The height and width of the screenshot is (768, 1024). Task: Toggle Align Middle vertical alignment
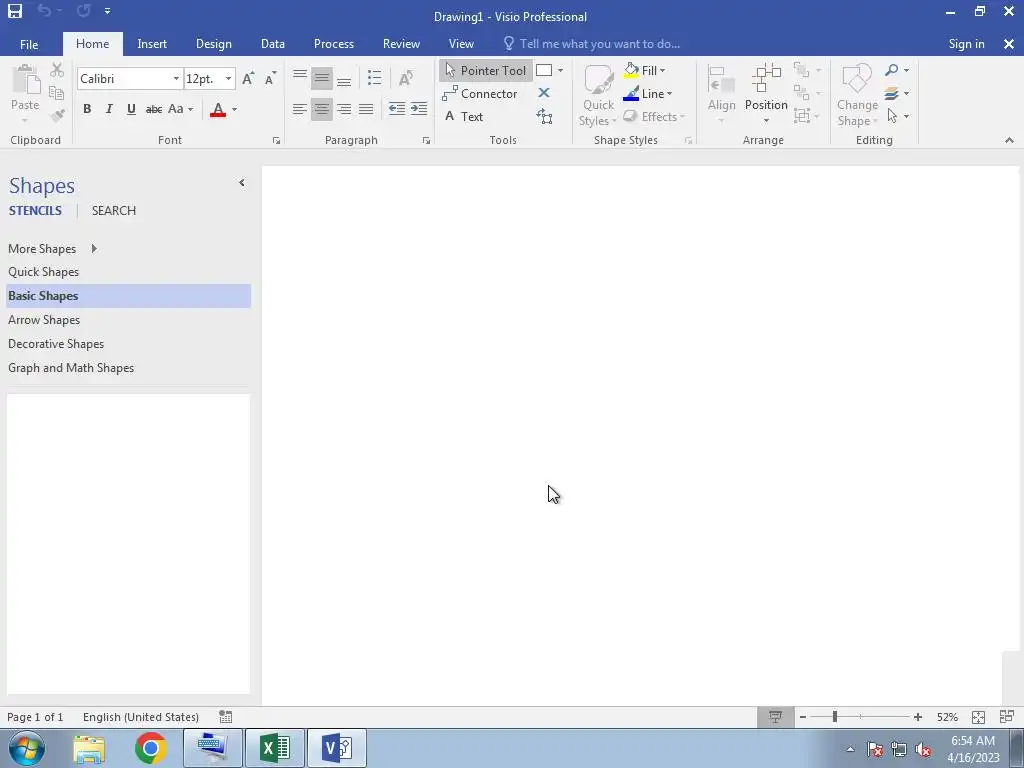(x=321, y=78)
